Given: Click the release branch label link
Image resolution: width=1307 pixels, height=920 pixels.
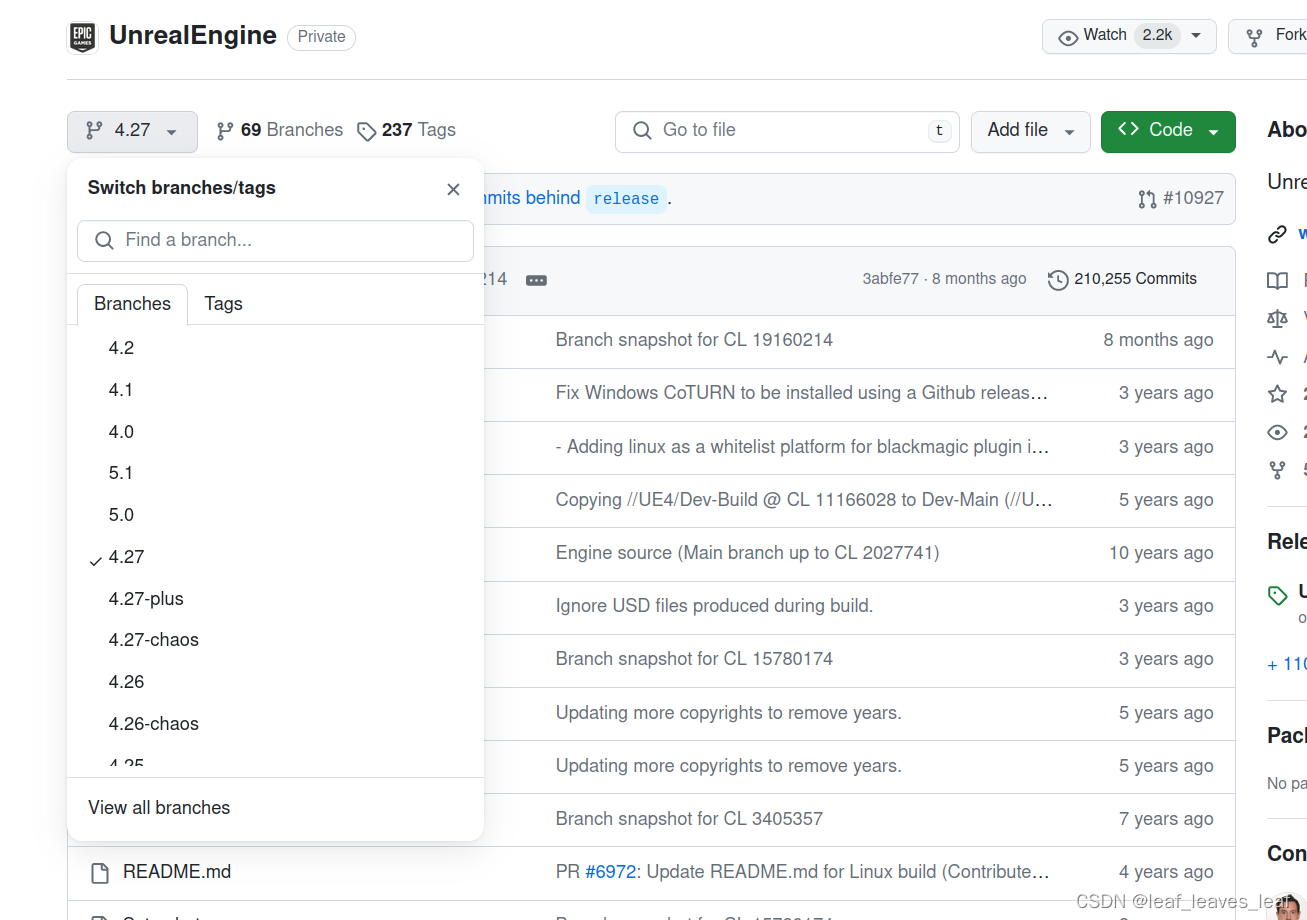Looking at the screenshot, I should (626, 199).
